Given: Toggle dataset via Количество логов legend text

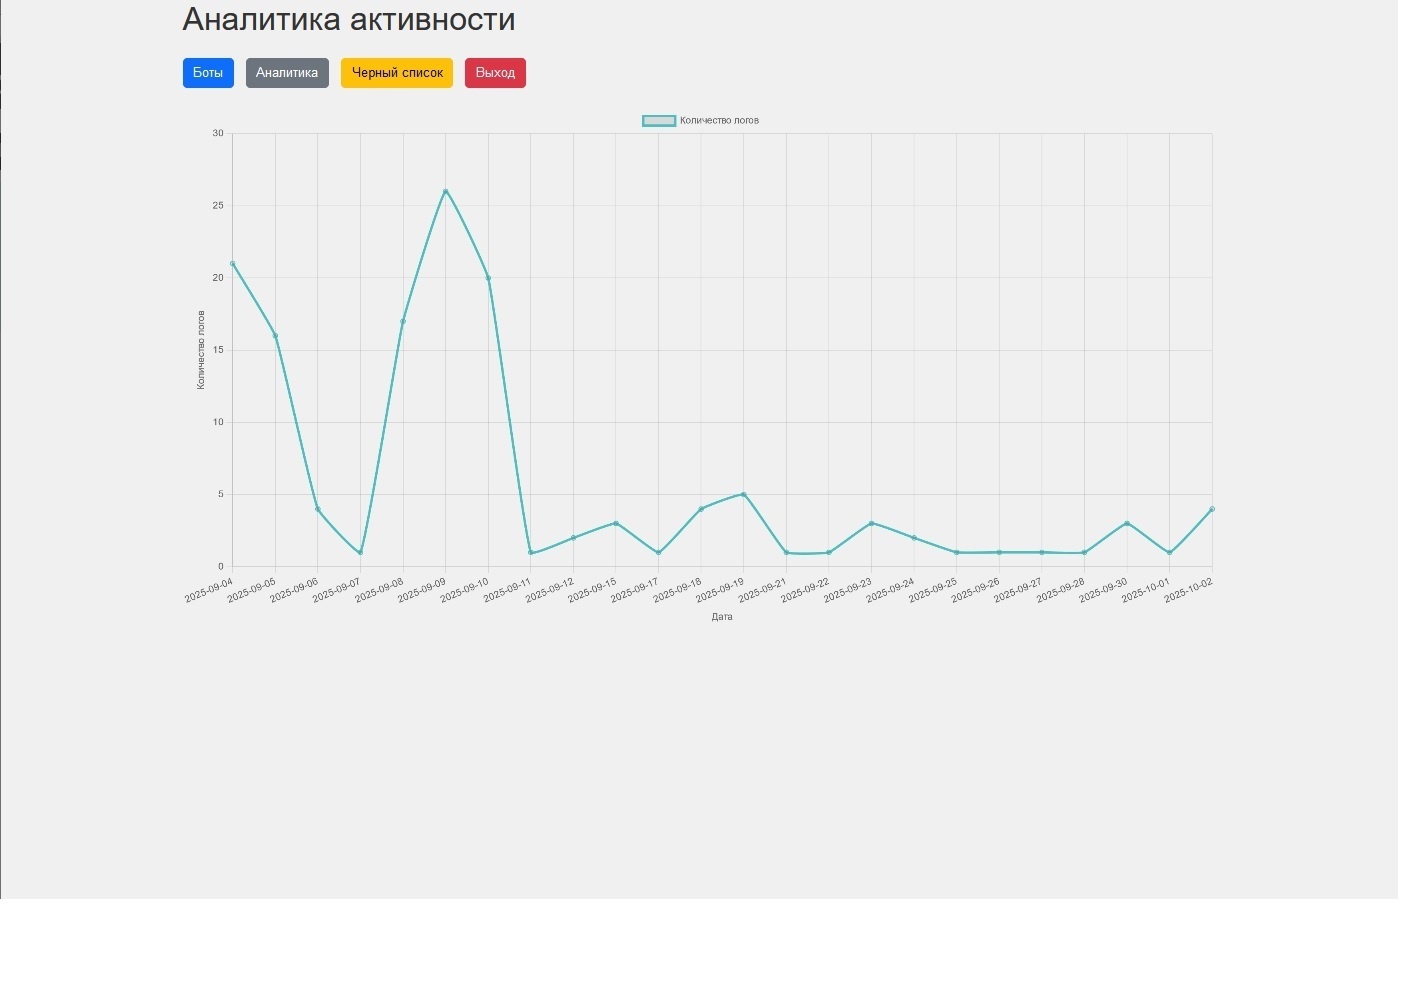Looking at the screenshot, I should click(x=719, y=121).
